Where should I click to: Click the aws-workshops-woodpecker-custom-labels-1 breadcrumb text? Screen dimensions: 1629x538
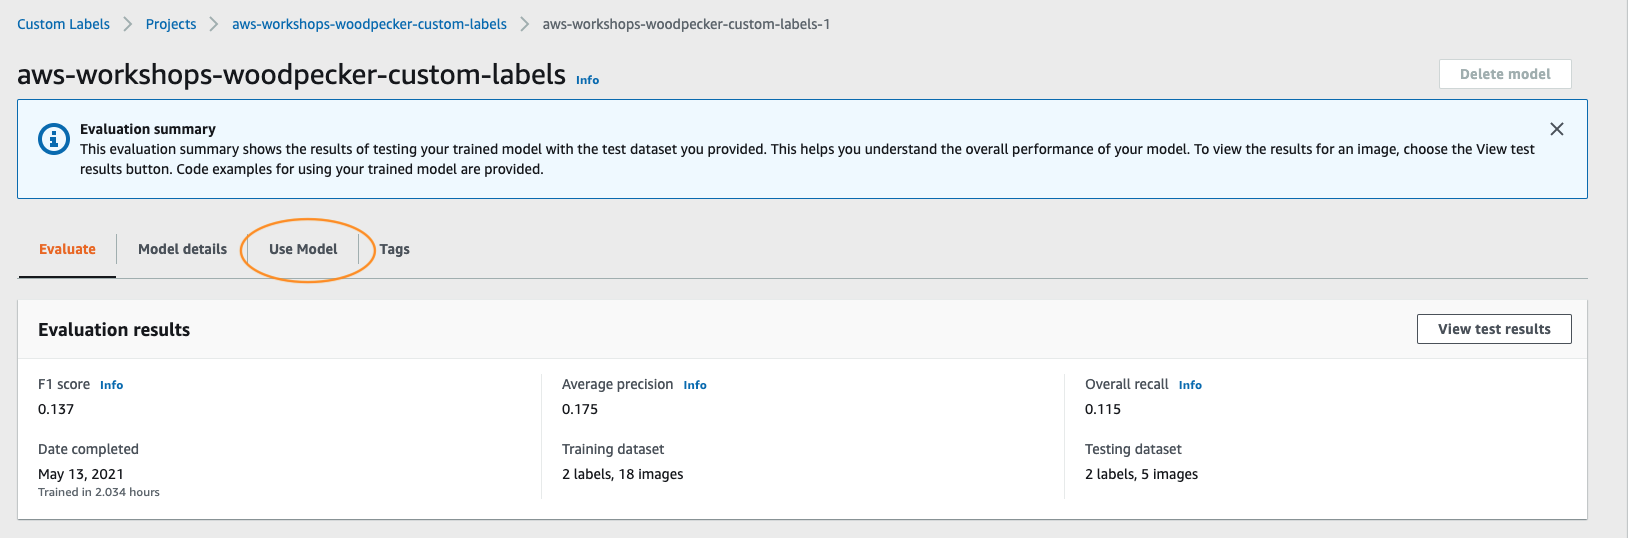tap(686, 24)
